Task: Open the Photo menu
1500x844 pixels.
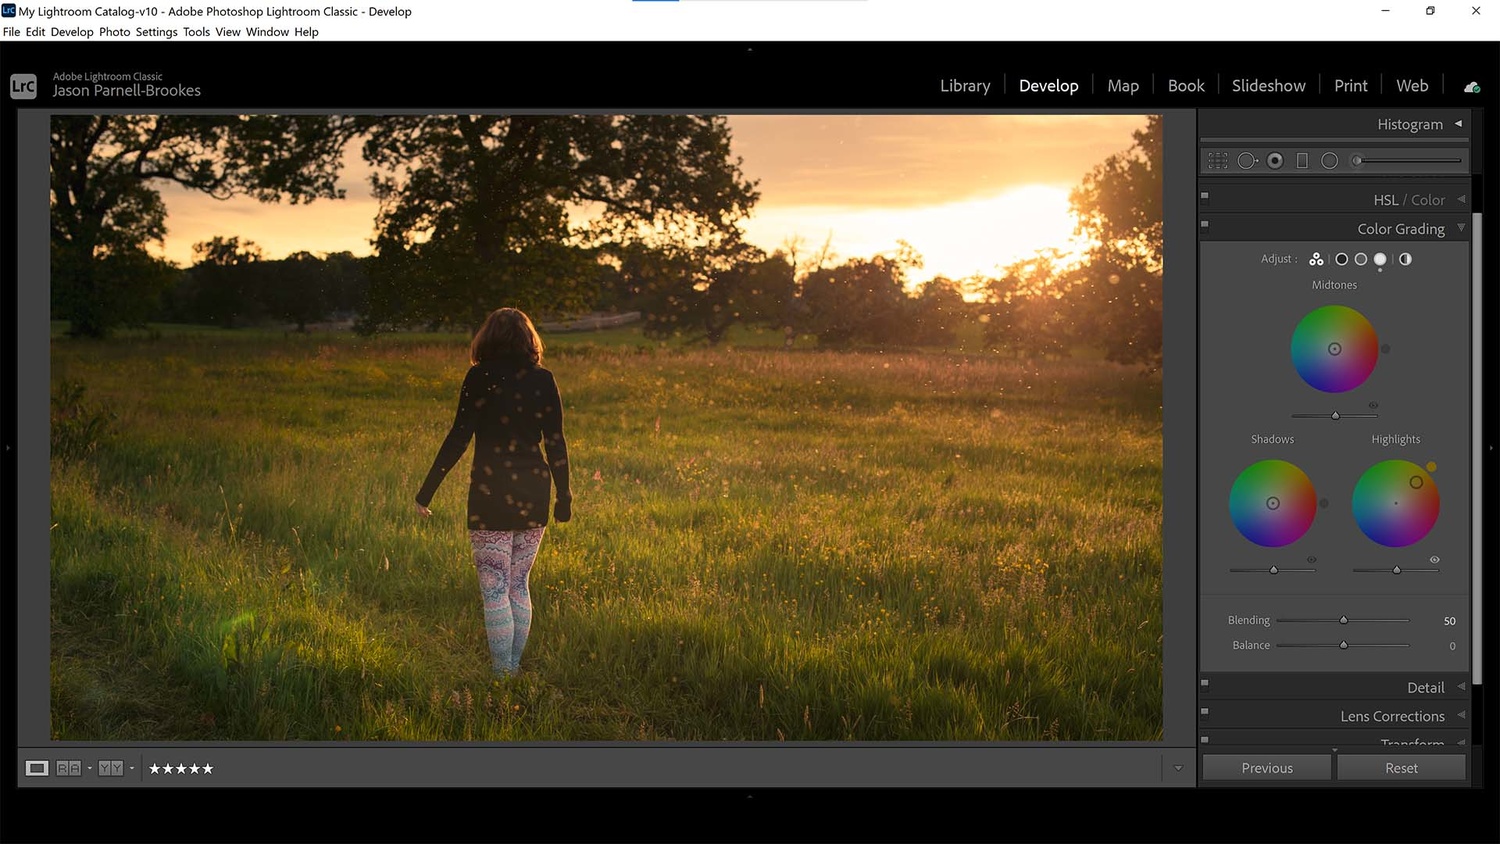Action: 115,32
